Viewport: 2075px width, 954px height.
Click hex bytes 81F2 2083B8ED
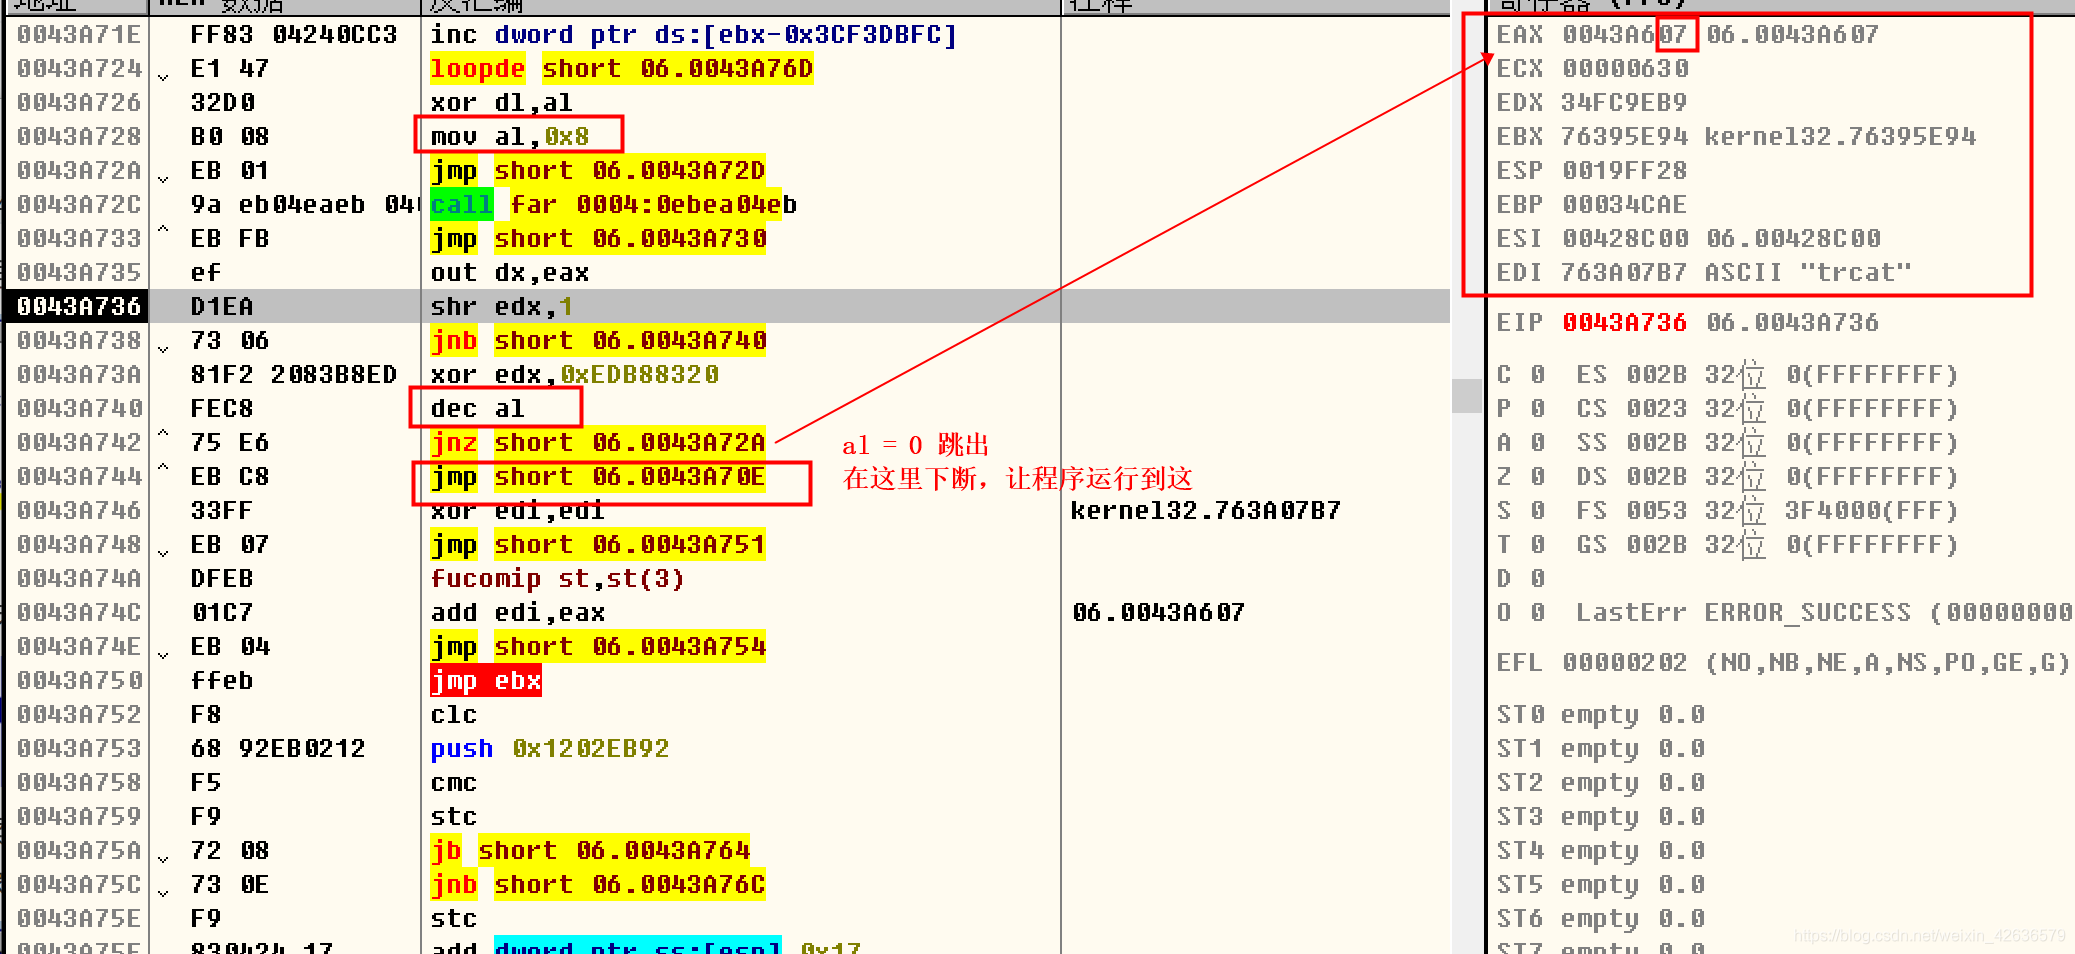(x=293, y=375)
